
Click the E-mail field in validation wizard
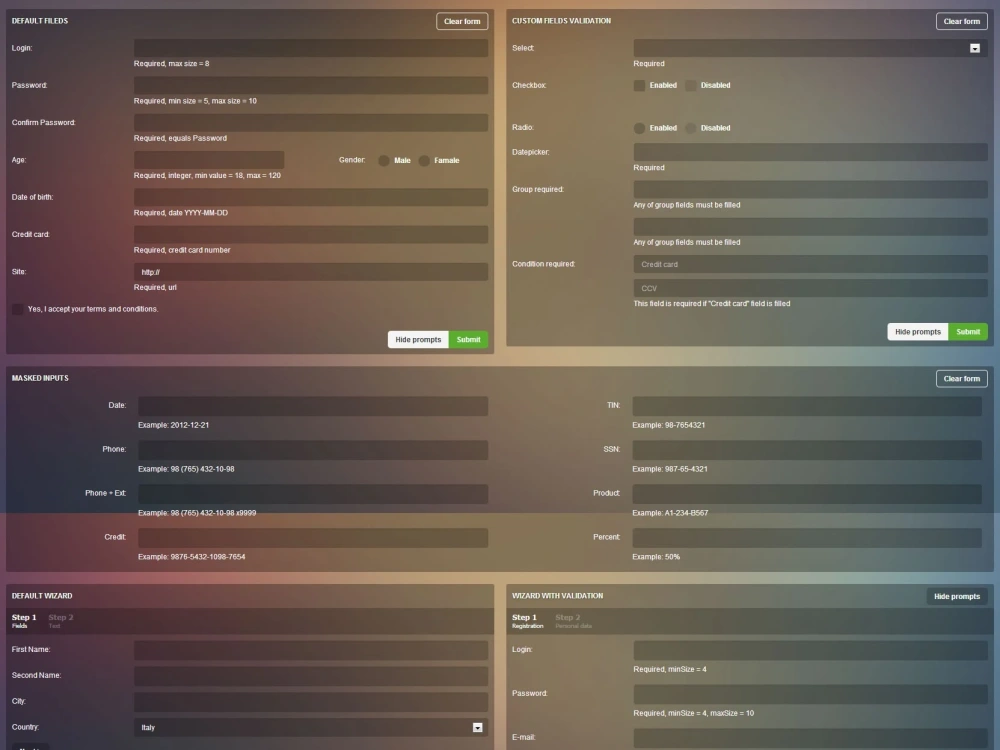(x=810, y=739)
